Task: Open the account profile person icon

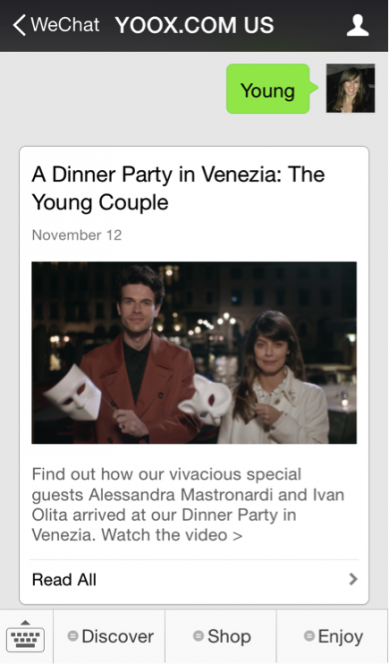Action: click(x=358, y=25)
